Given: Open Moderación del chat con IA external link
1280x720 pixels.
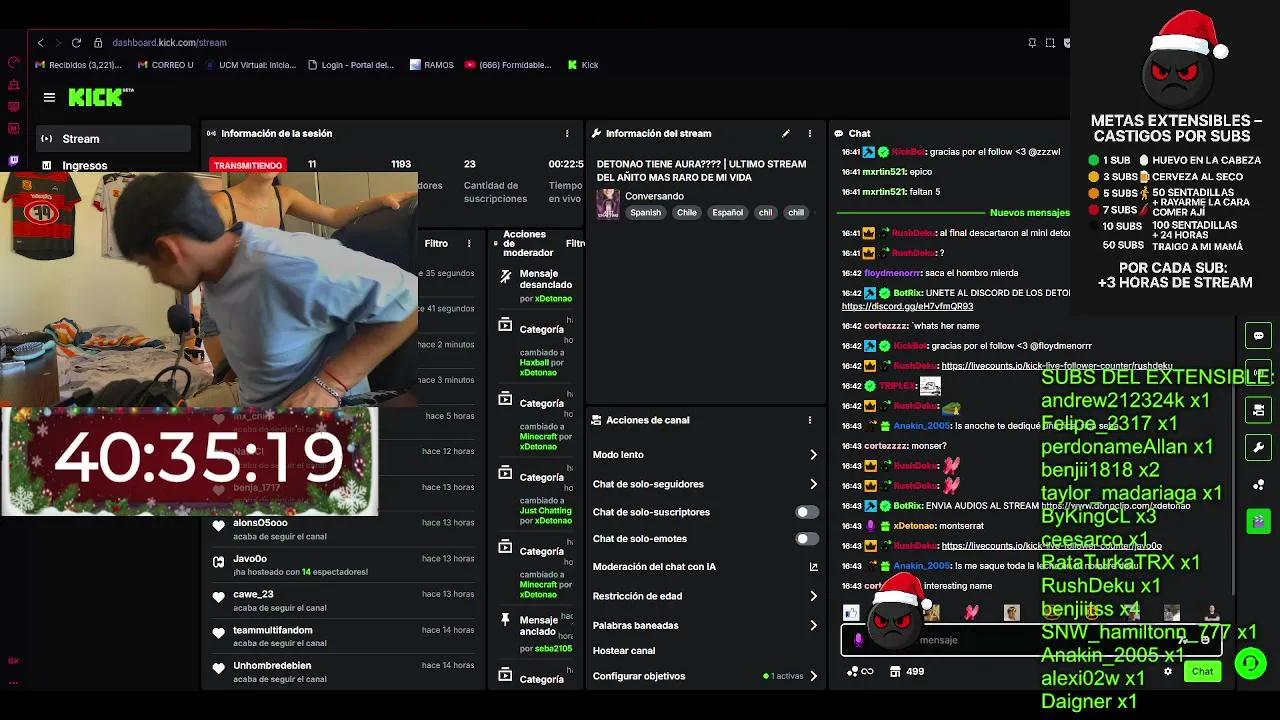Looking at the screenshot, I should pos(813,567).
